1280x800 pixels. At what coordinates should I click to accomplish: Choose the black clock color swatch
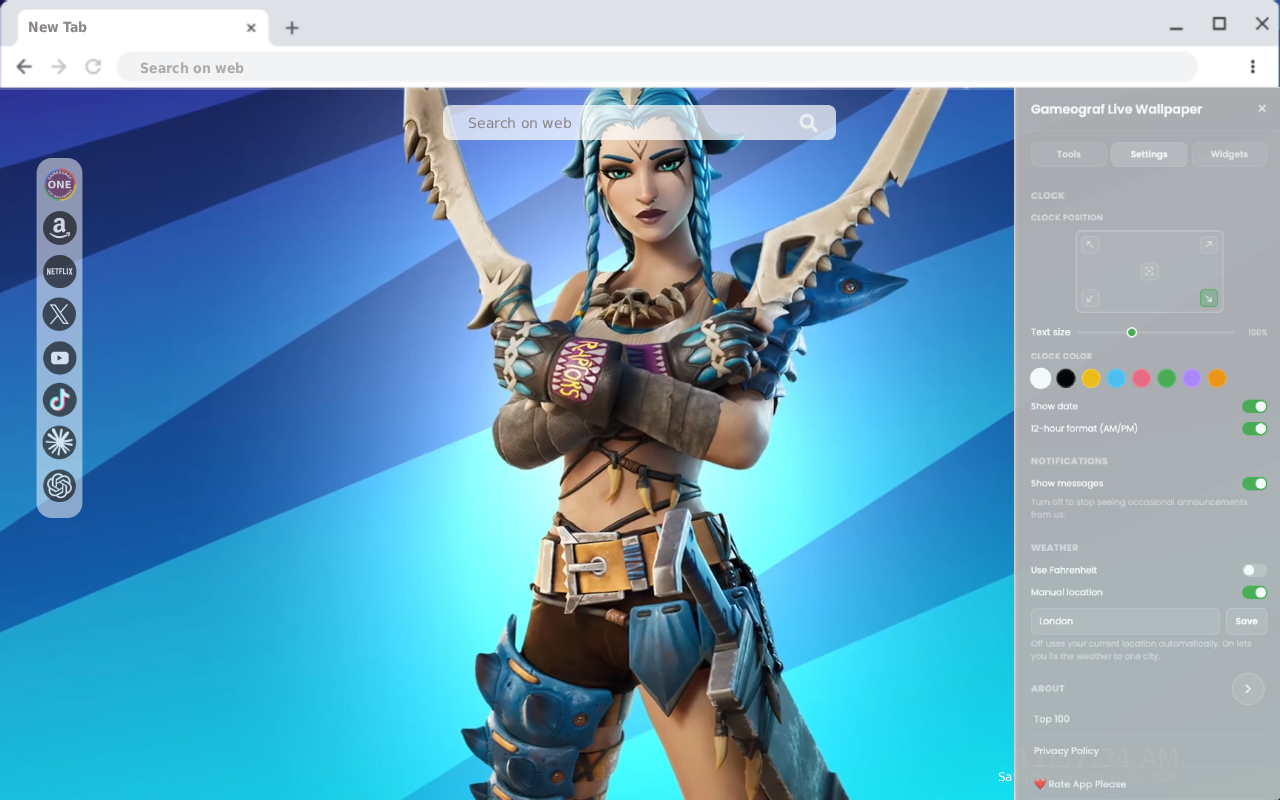tap(1066, 378)
